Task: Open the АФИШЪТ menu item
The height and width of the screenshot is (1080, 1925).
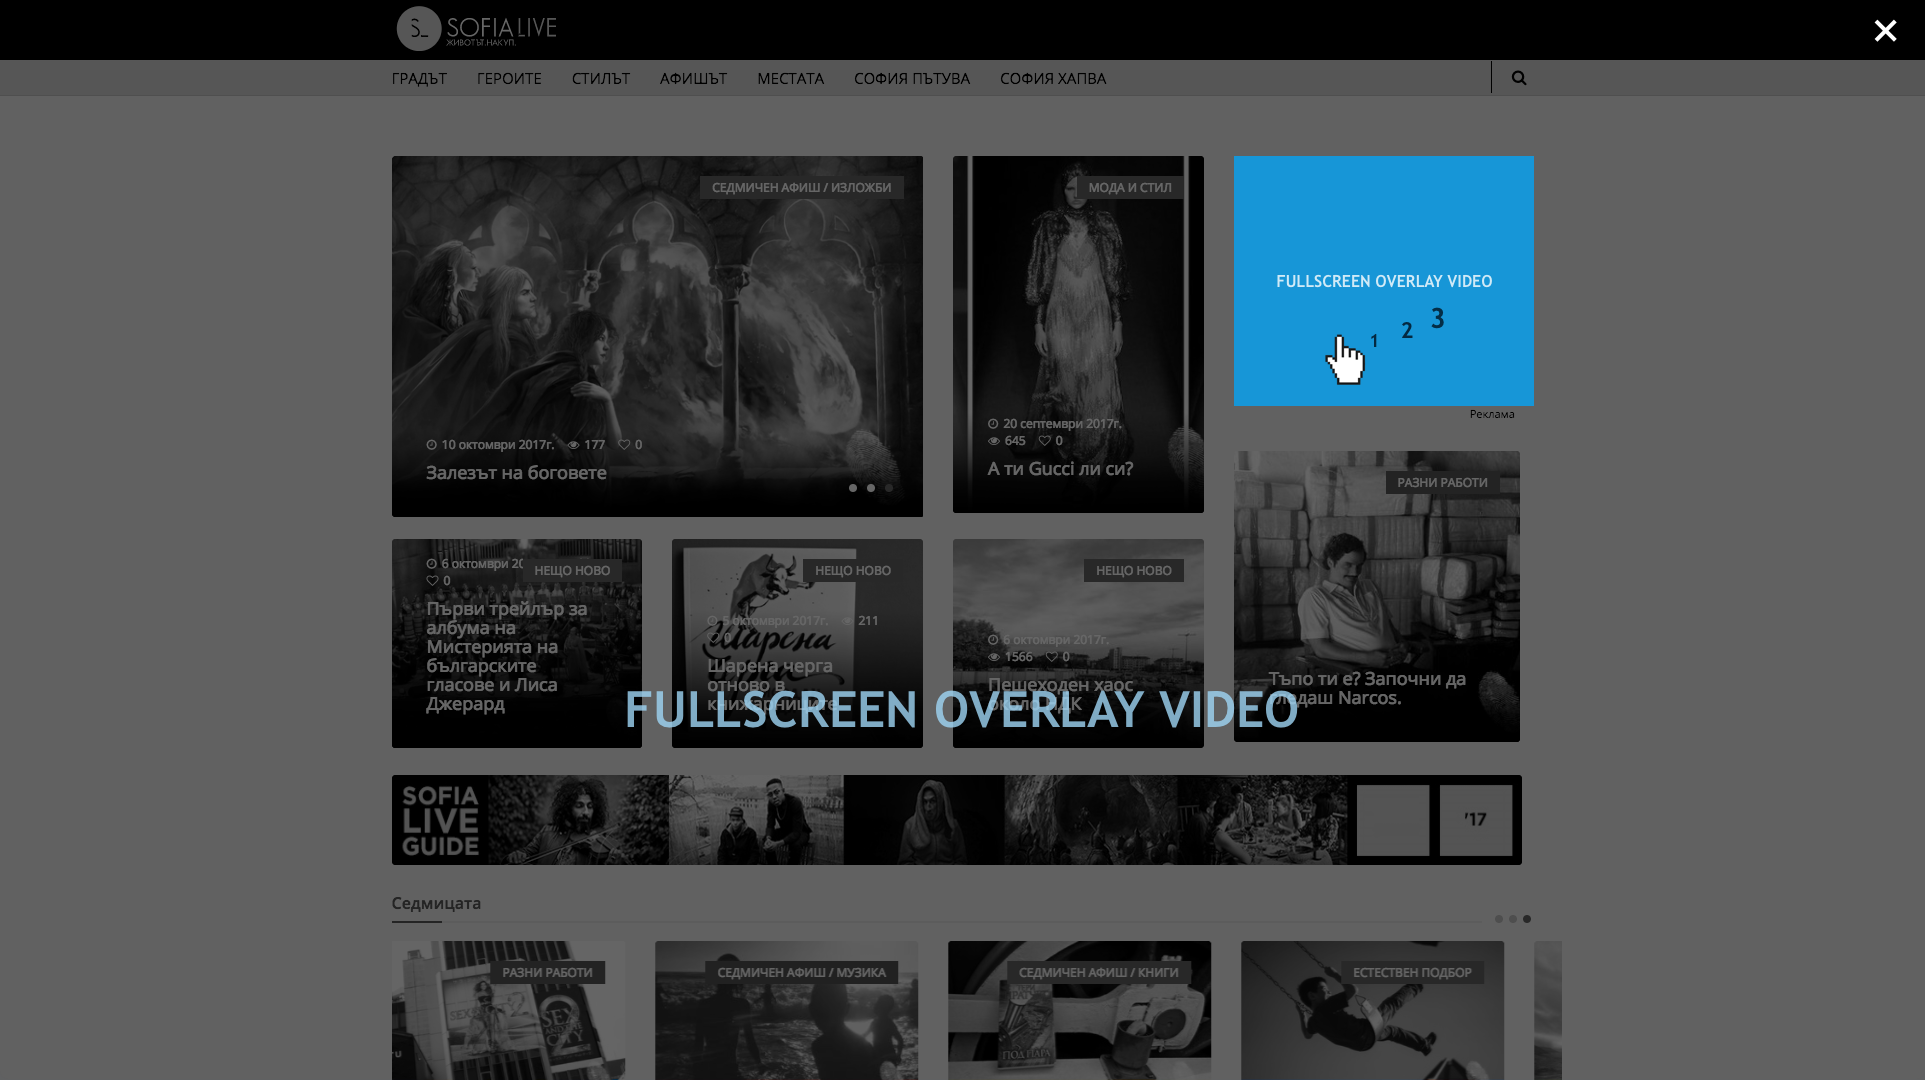Action: [693, 78]
